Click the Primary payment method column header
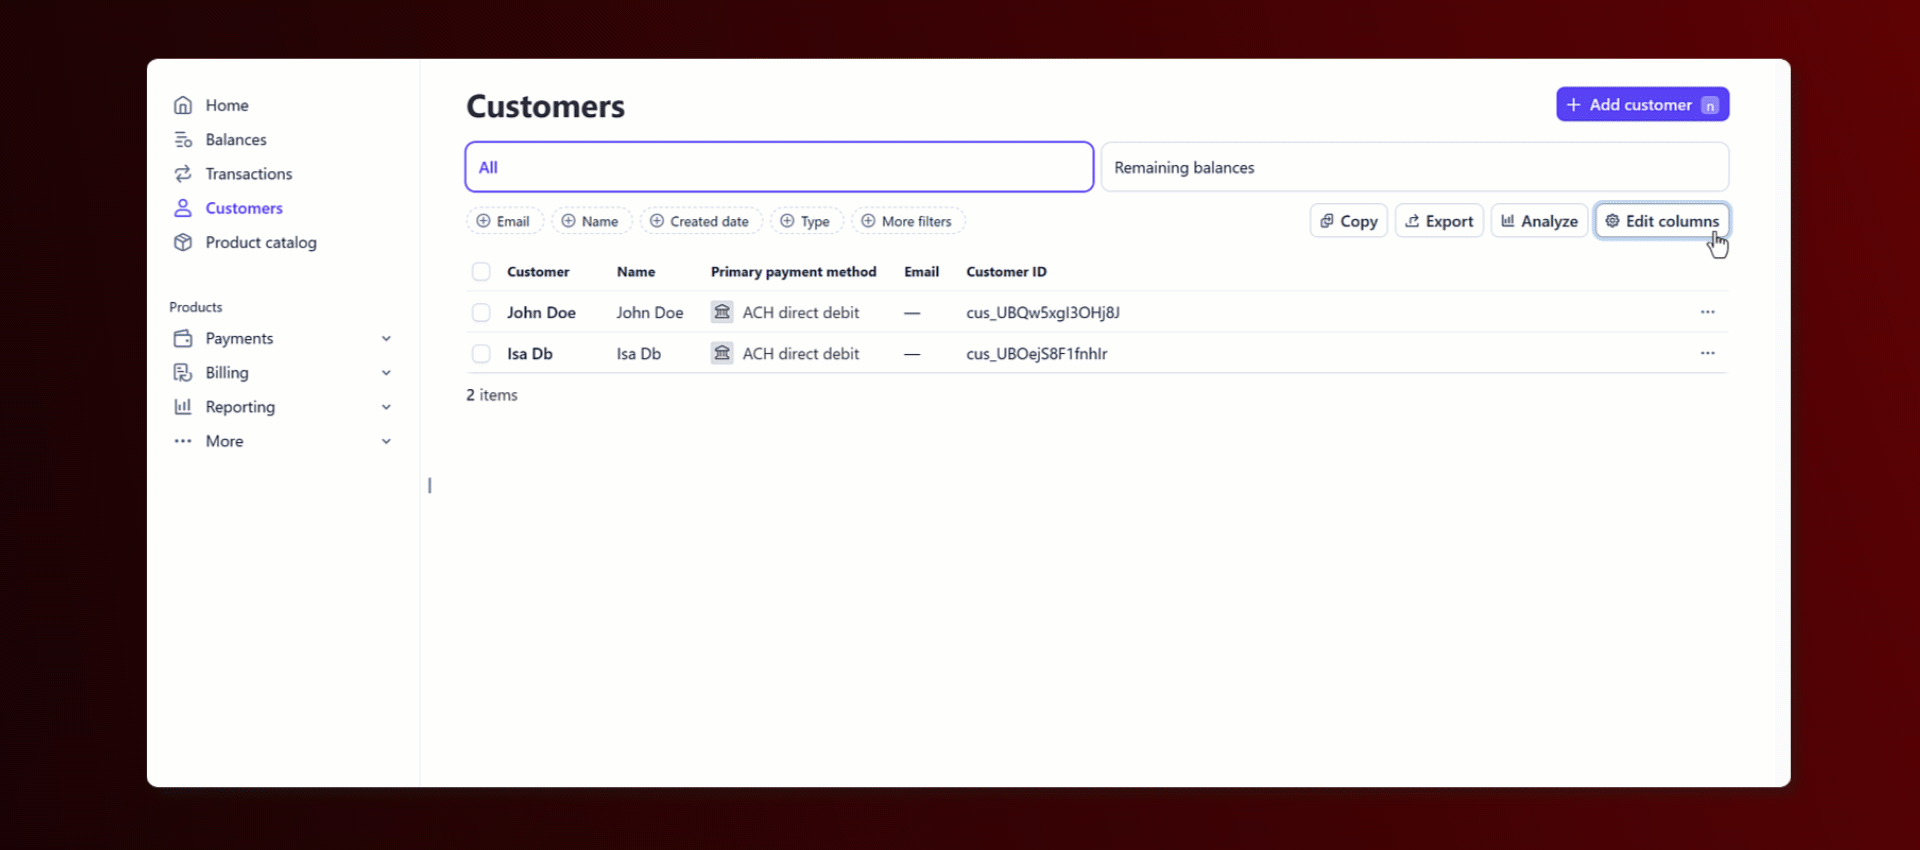Viewport: 1920px width, 850px height. click(x=793, y=272)
